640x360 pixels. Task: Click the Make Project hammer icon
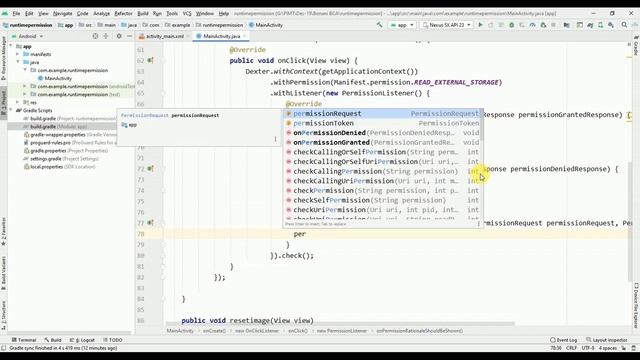[x=380, y=25]
